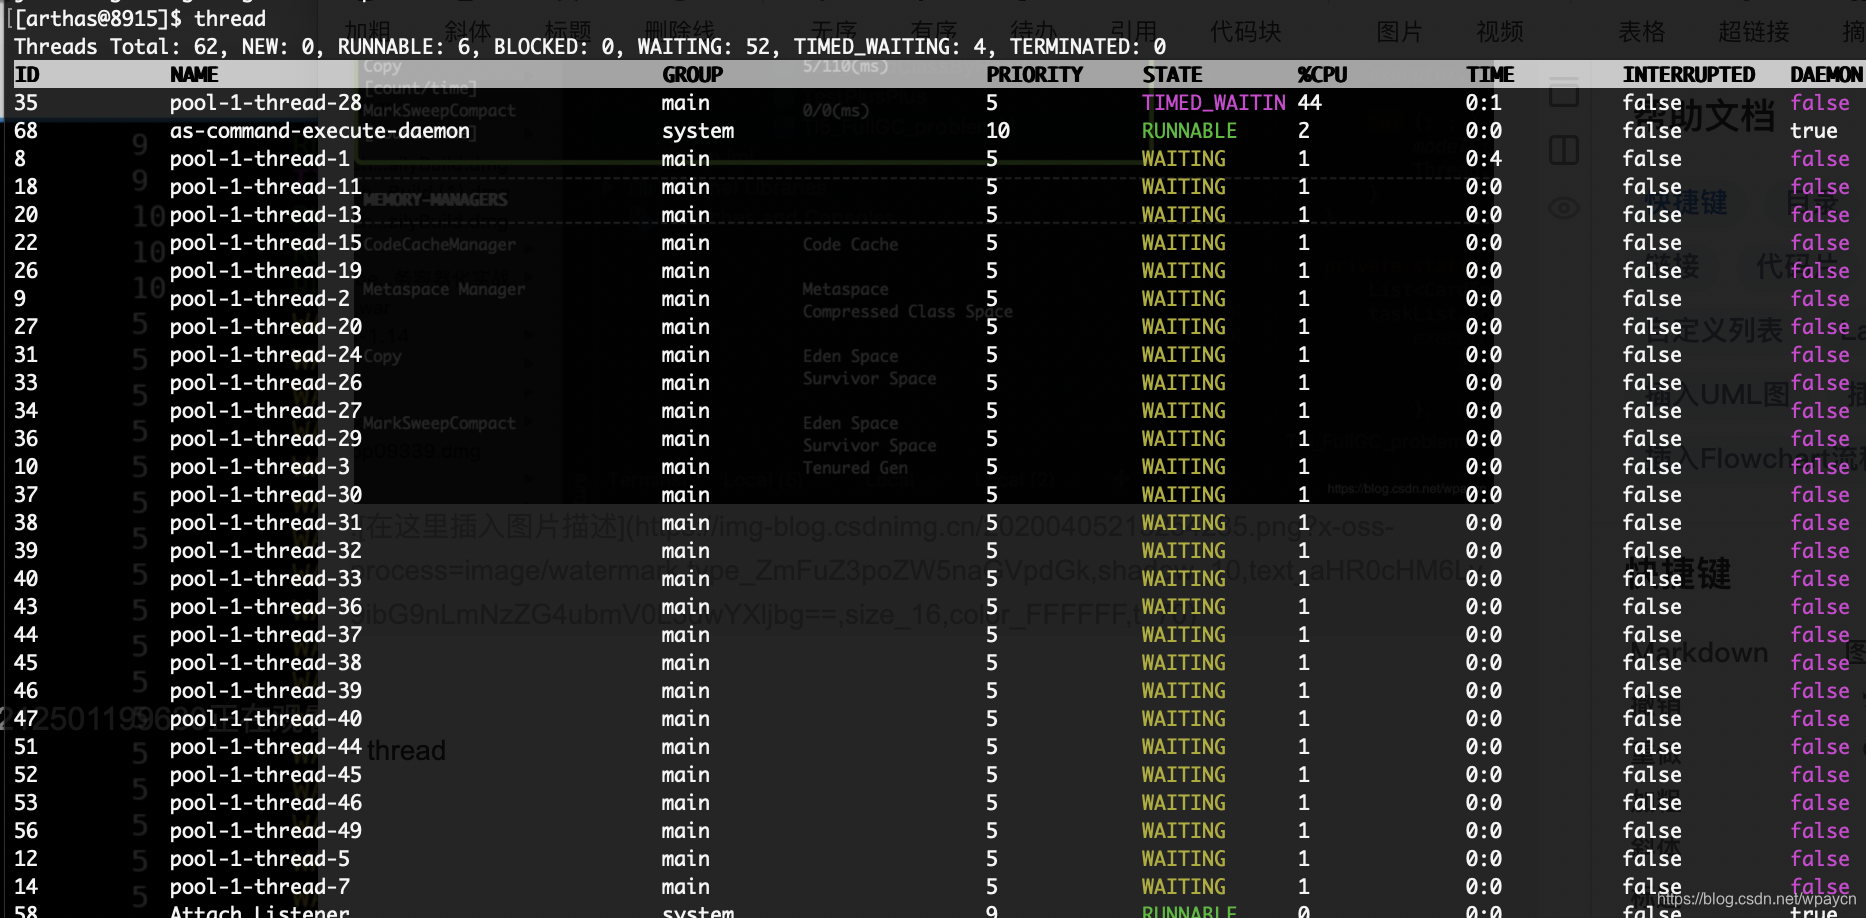The width and height of the screenshot is (1866, 918).
Task: Select the pool-1-thread-13 thread name
Action: pyautogui.click(x=266, y=215)
